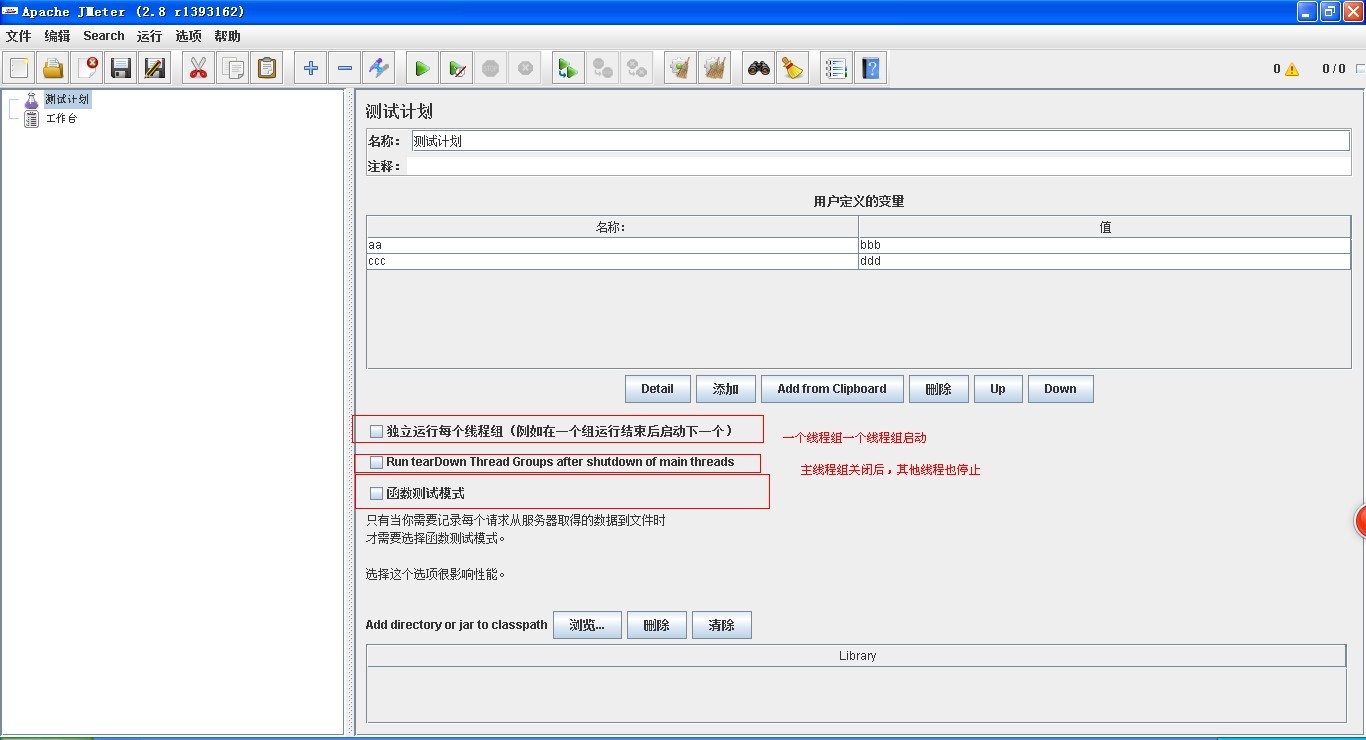Image resolution: width=1366 pixels, height=740 pixels.
Task: Click the Remote stop all icon
Action: click(602, 68)
